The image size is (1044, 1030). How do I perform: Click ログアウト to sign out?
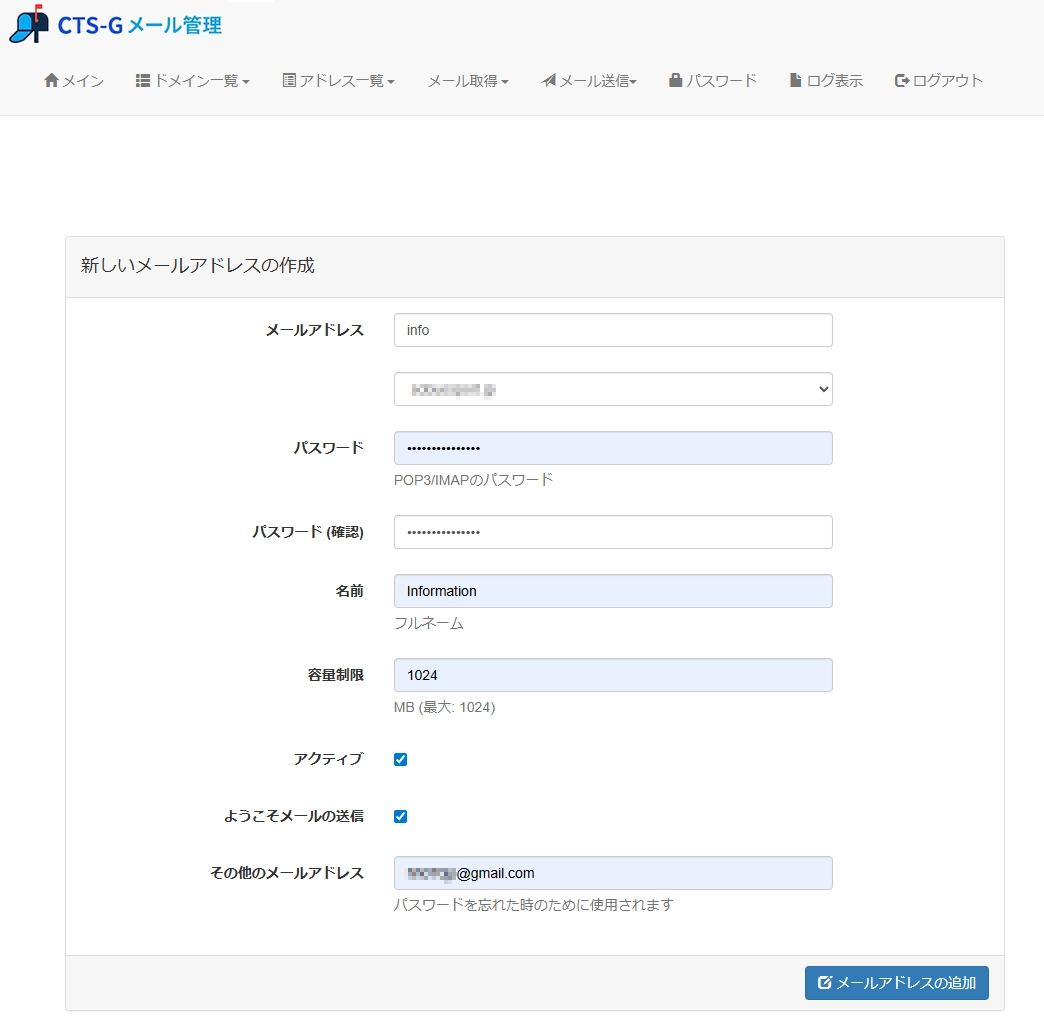(938, 80)
